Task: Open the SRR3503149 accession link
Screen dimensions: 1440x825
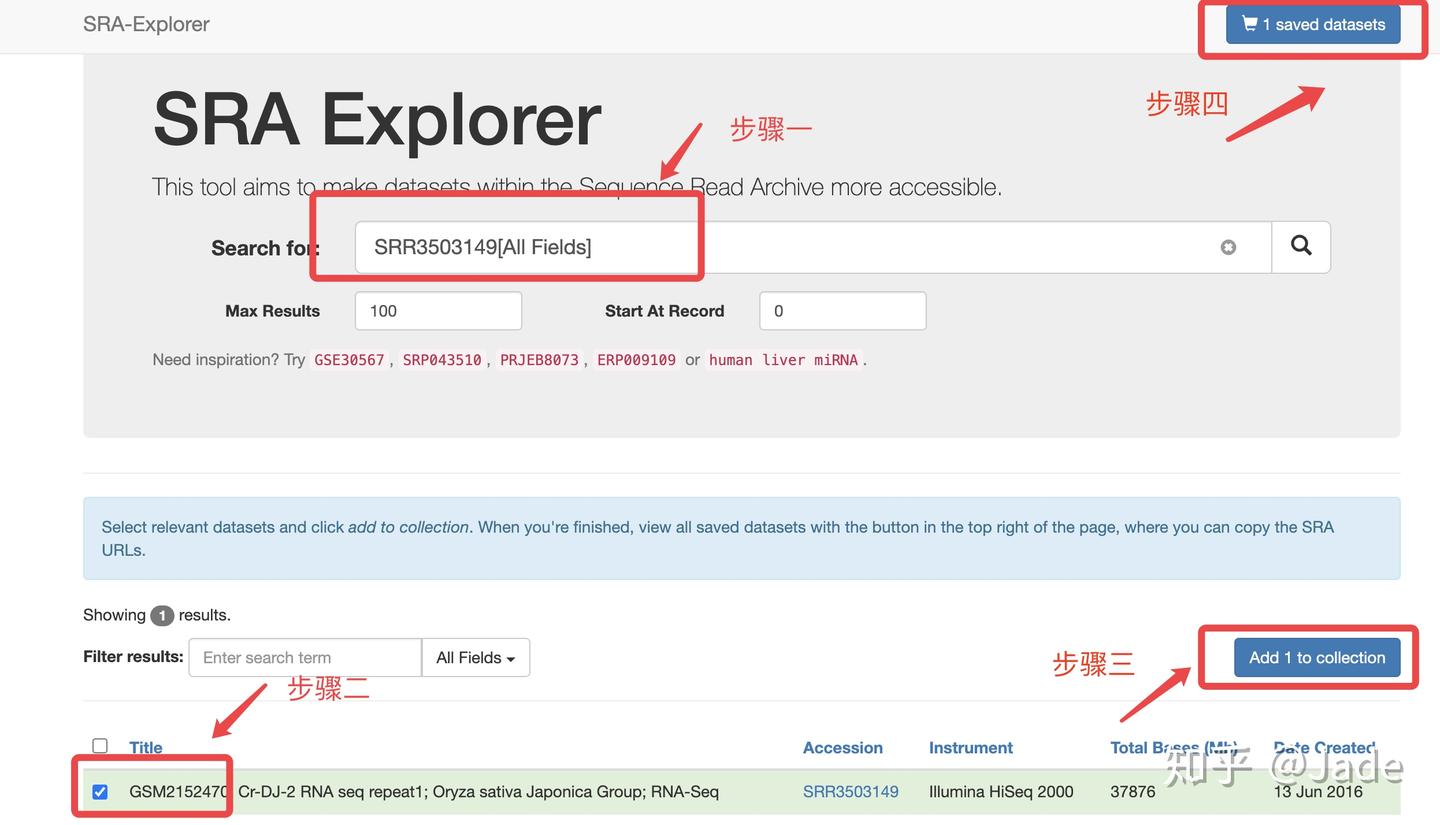Action: click(850, 790)
